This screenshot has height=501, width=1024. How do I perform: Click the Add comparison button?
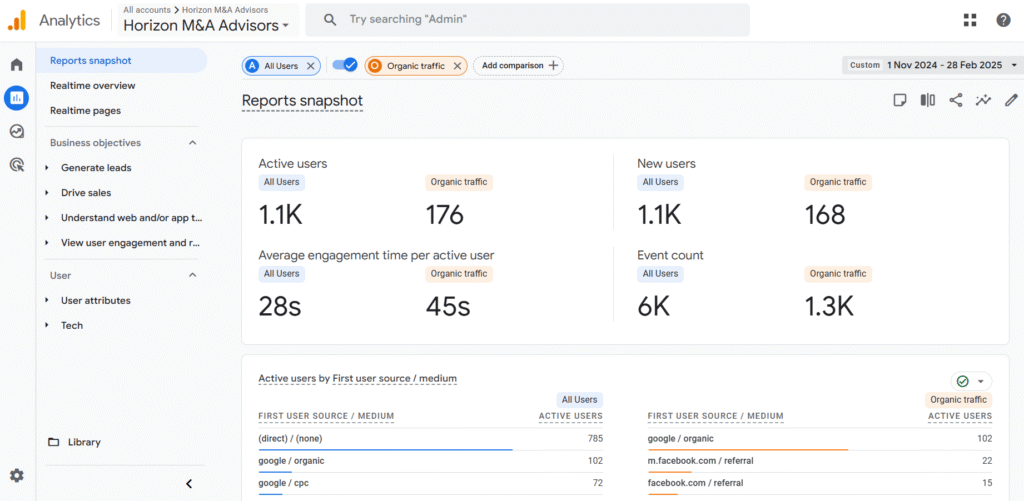point(519,66)
